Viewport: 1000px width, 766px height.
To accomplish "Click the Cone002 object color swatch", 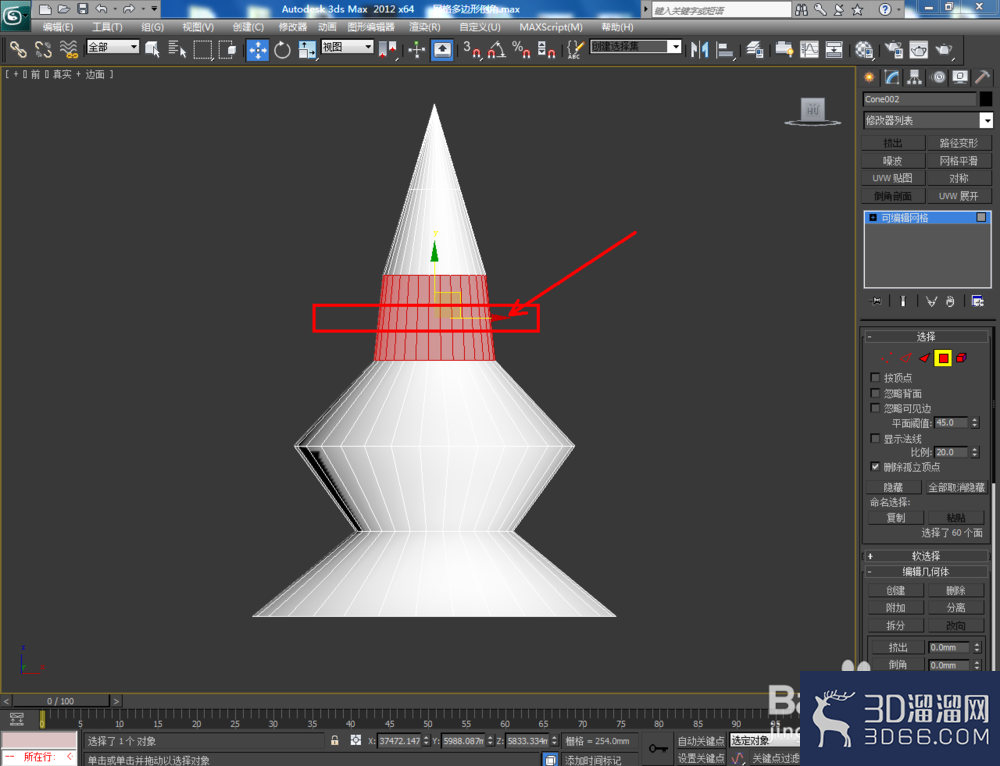I will (x=986, y=99).
